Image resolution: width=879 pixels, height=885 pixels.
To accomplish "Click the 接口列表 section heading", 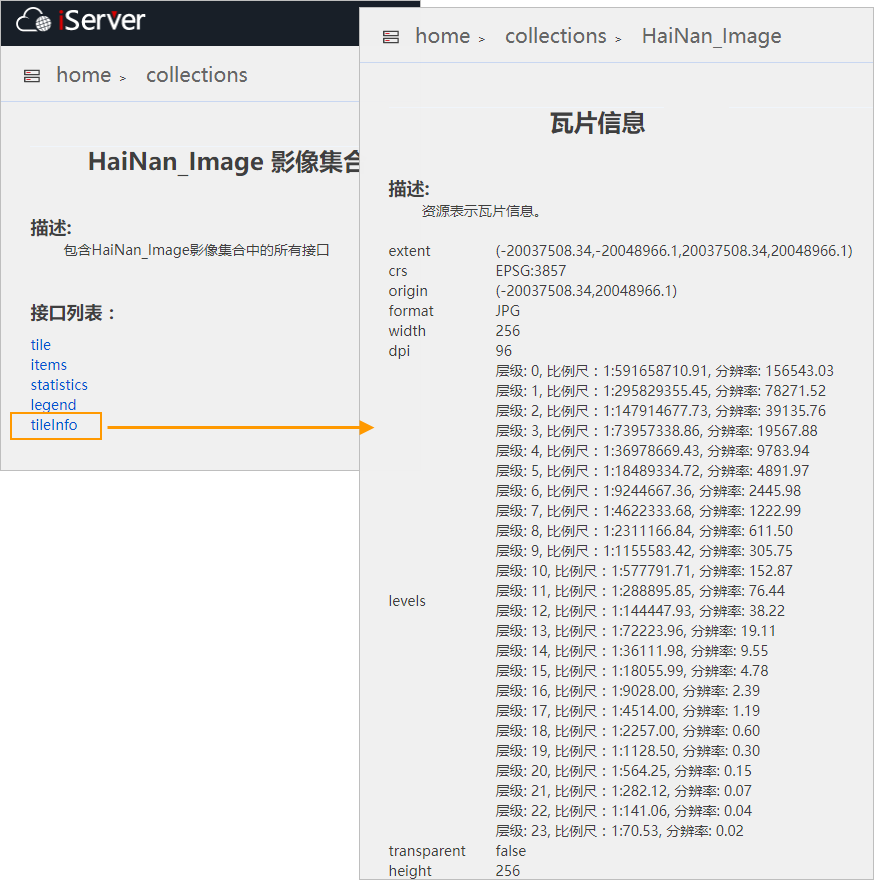I will click(x=73, y=313).
